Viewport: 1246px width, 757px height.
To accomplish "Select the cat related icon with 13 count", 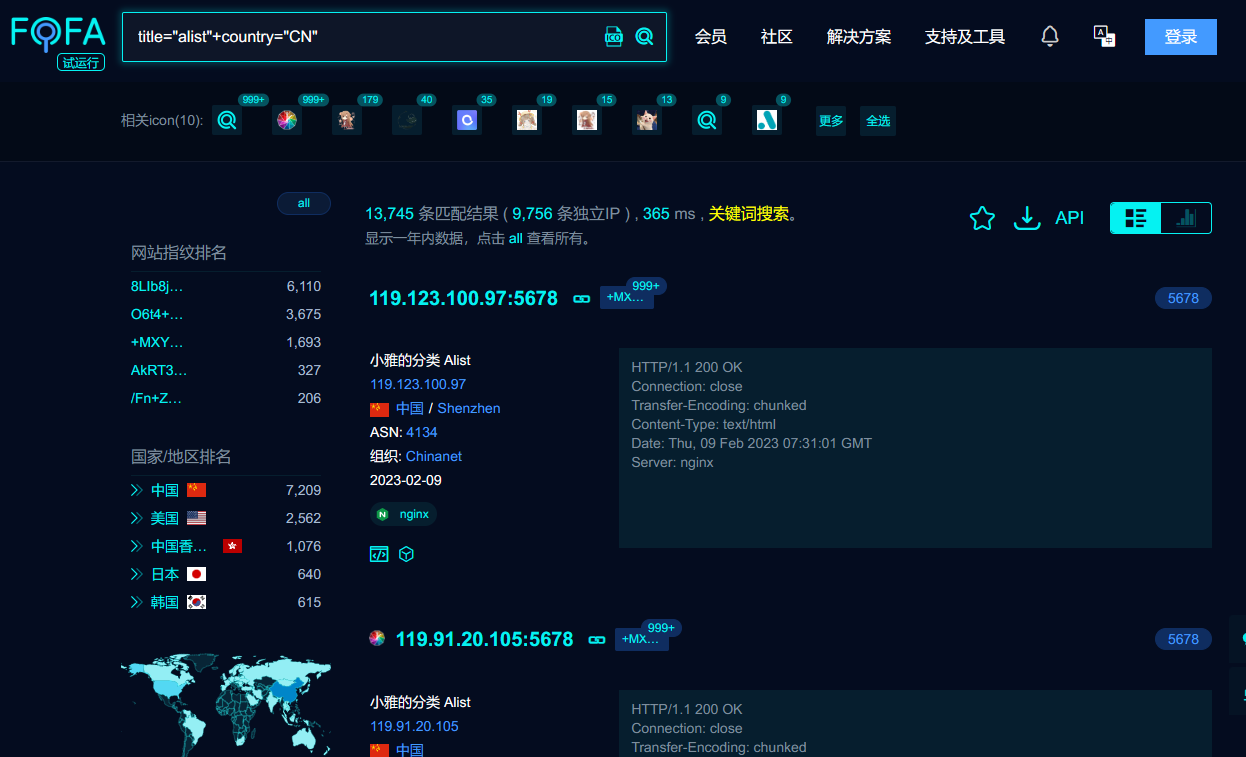I will [647, 120].
